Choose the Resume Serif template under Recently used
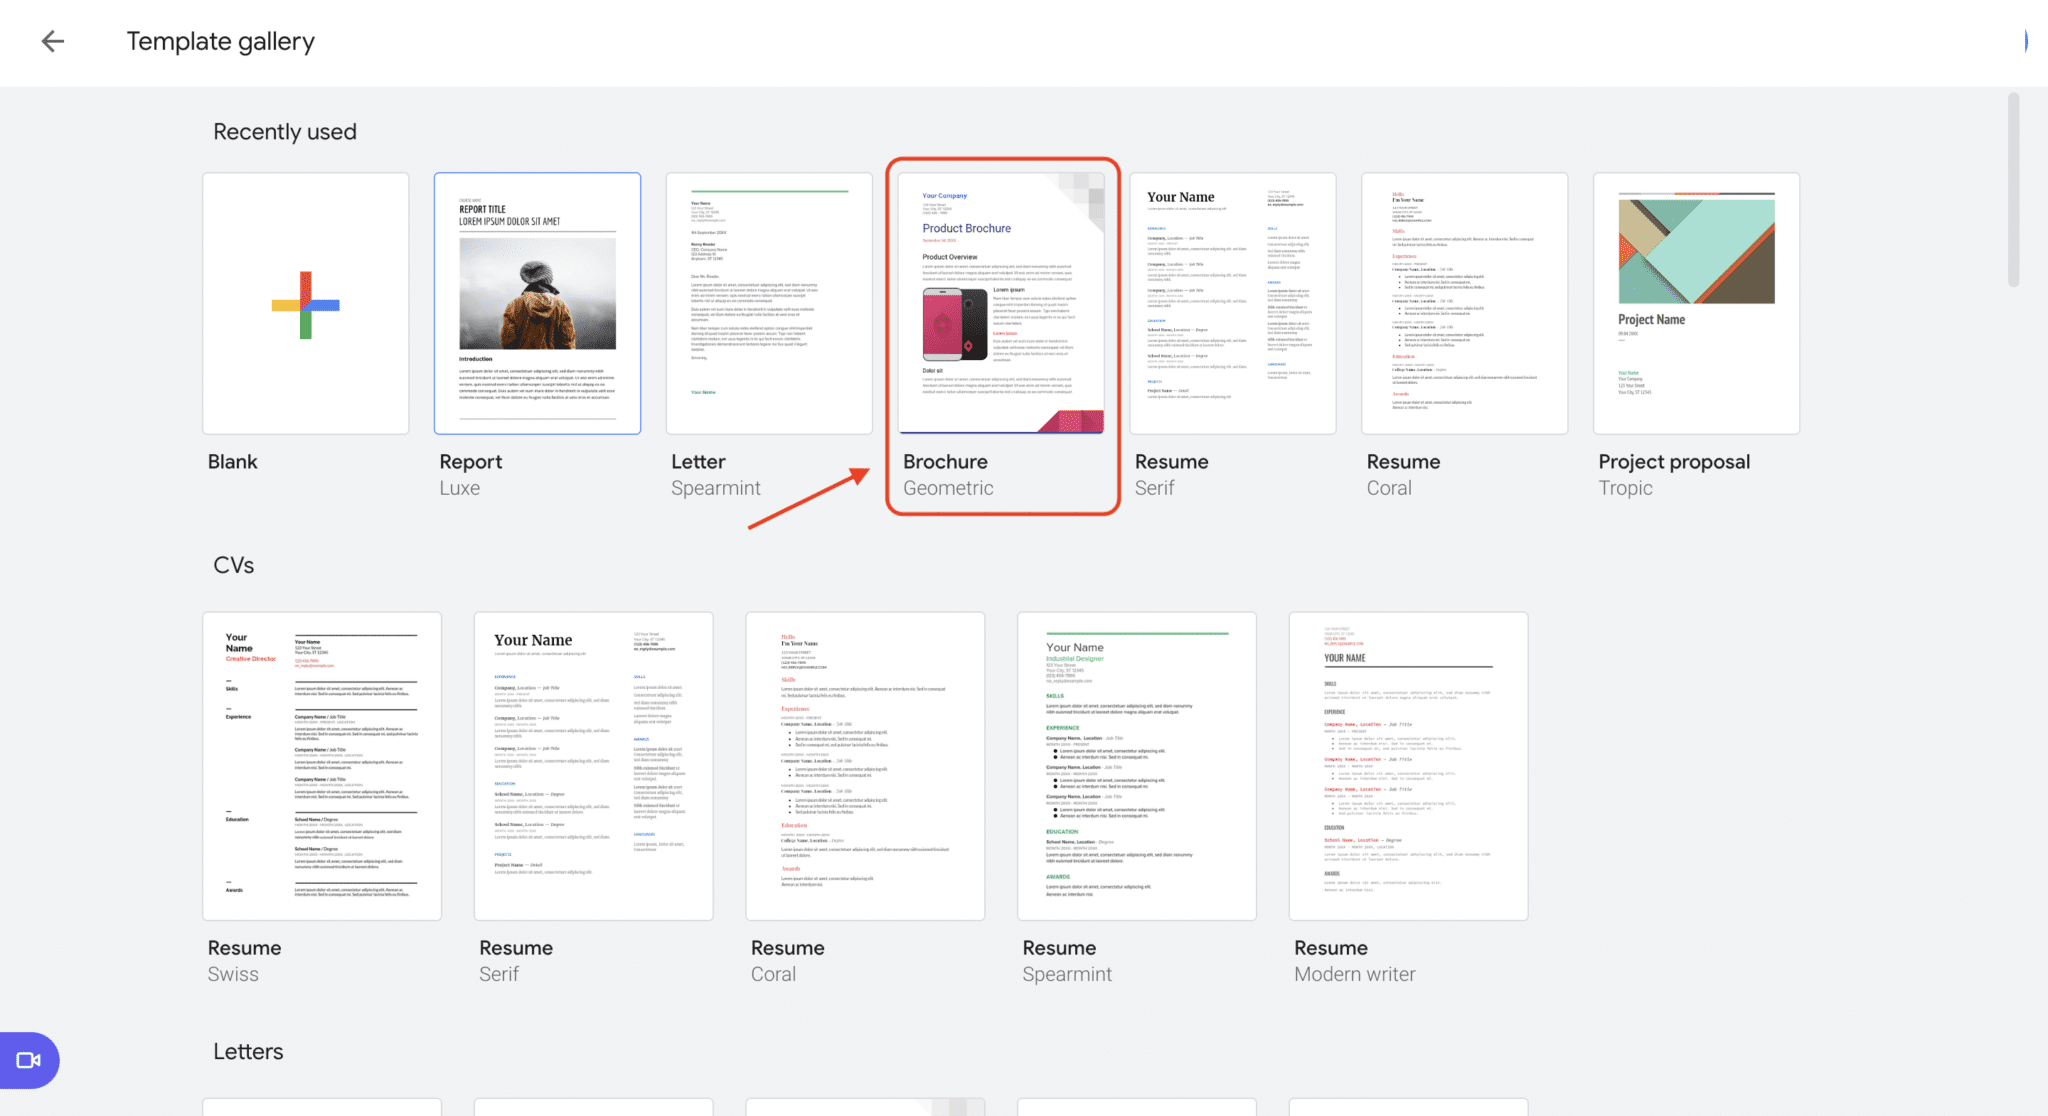Viewport: 2048px width, 1116px height. [1233, 303]
